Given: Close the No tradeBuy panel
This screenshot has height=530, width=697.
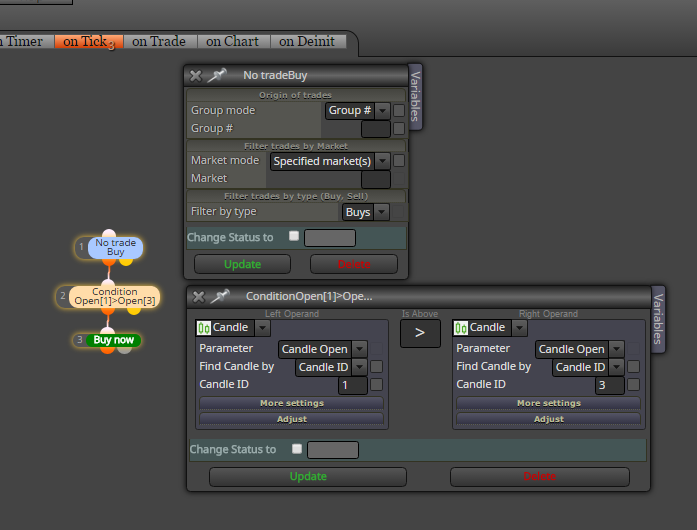Looking at the screenshot, I should tap(196, 76).
